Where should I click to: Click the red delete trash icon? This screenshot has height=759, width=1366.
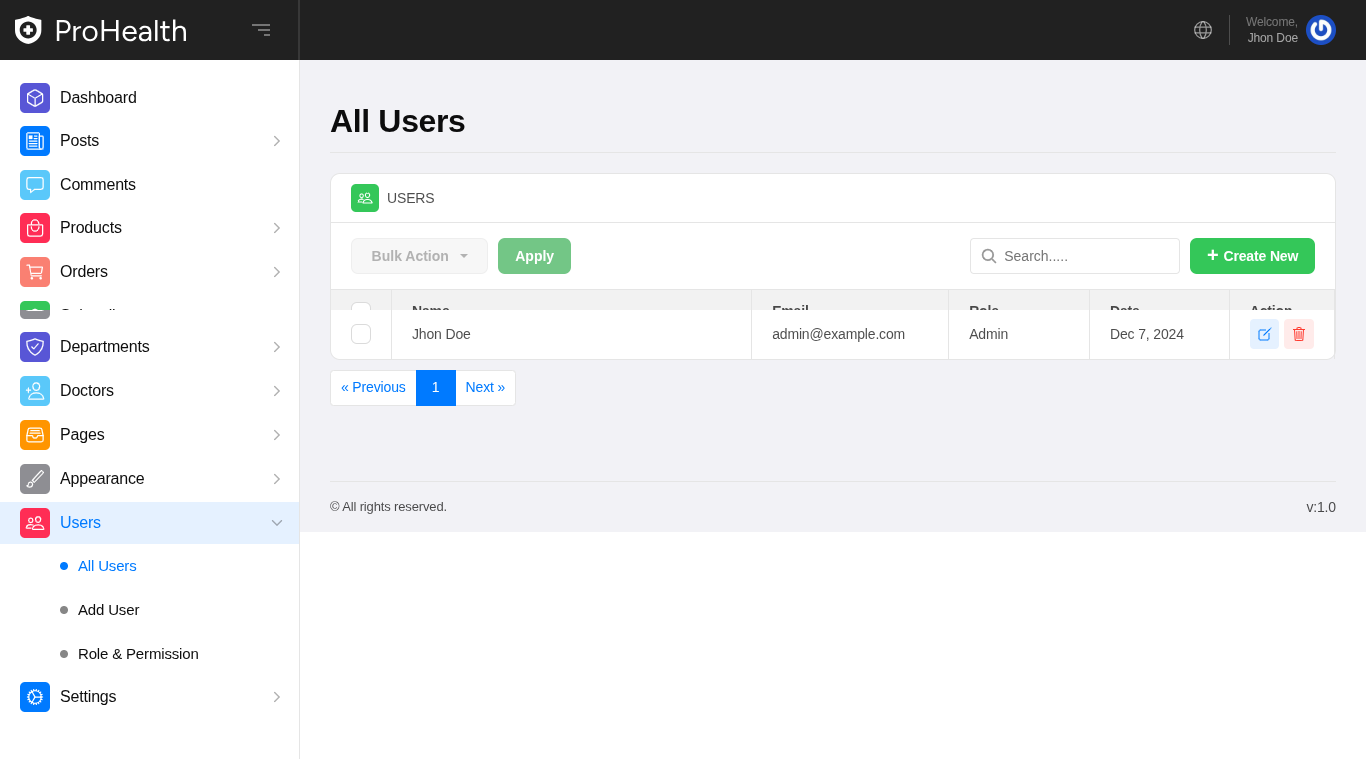[x=1299, y=334]
